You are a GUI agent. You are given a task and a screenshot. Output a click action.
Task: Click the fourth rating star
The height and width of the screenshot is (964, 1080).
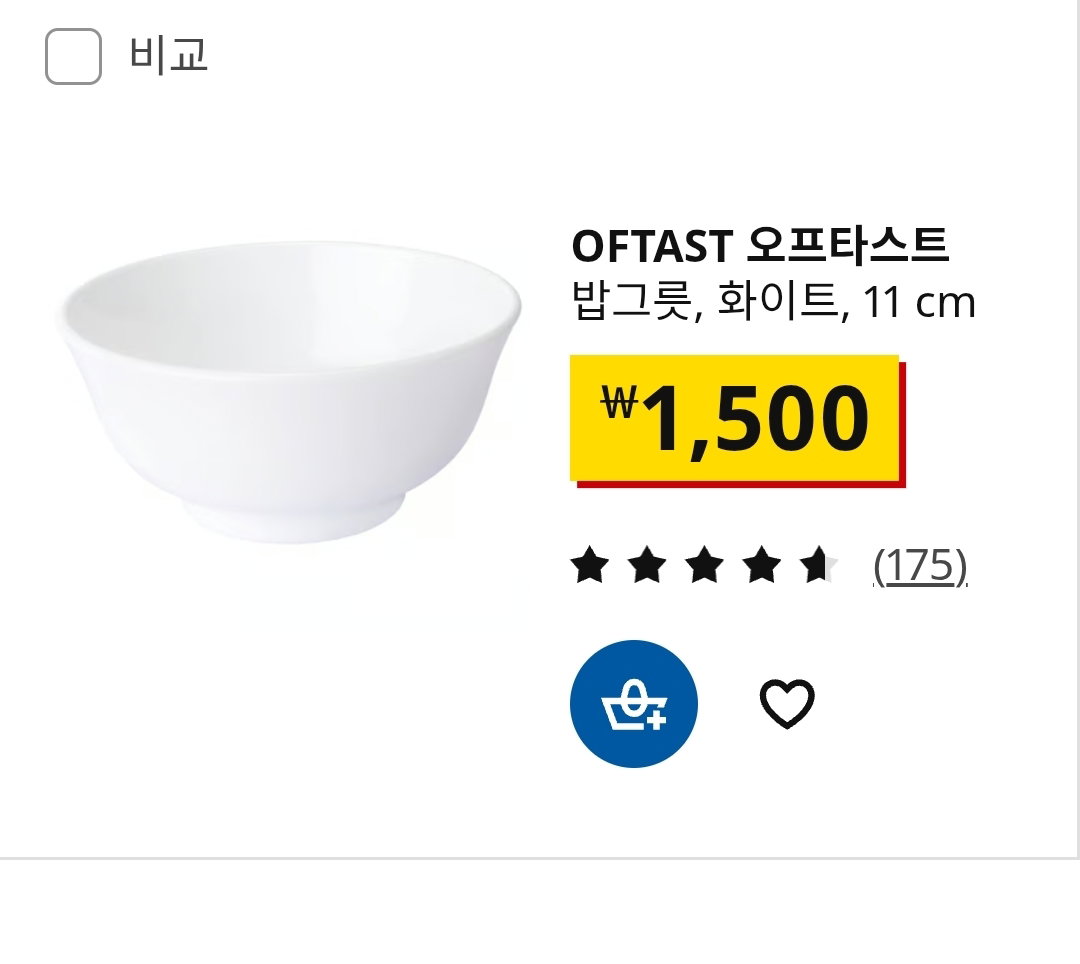761,565
